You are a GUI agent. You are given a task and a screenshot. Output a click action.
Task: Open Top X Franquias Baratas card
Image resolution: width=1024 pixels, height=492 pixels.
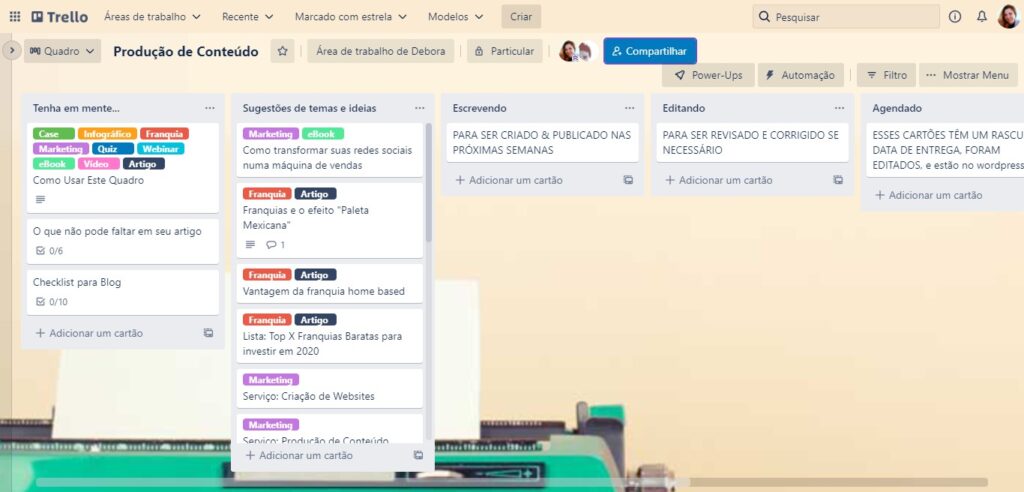(330, 336)
